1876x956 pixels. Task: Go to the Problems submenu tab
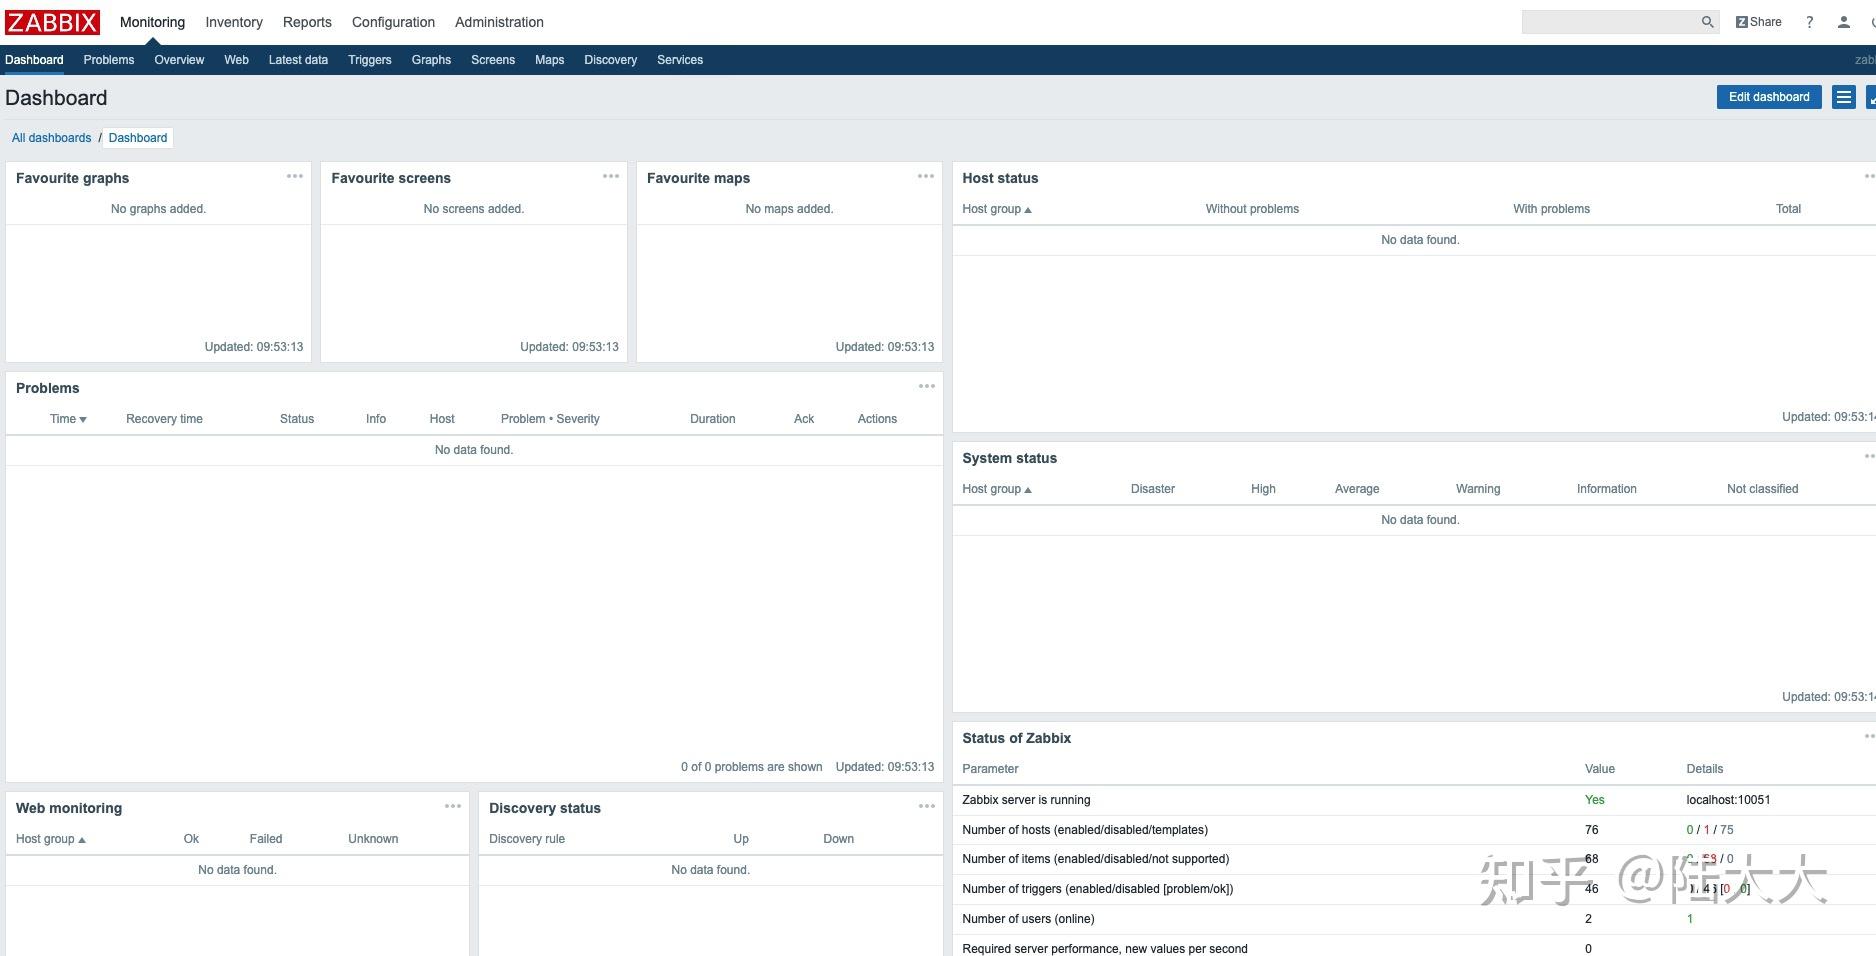(109, 60)
